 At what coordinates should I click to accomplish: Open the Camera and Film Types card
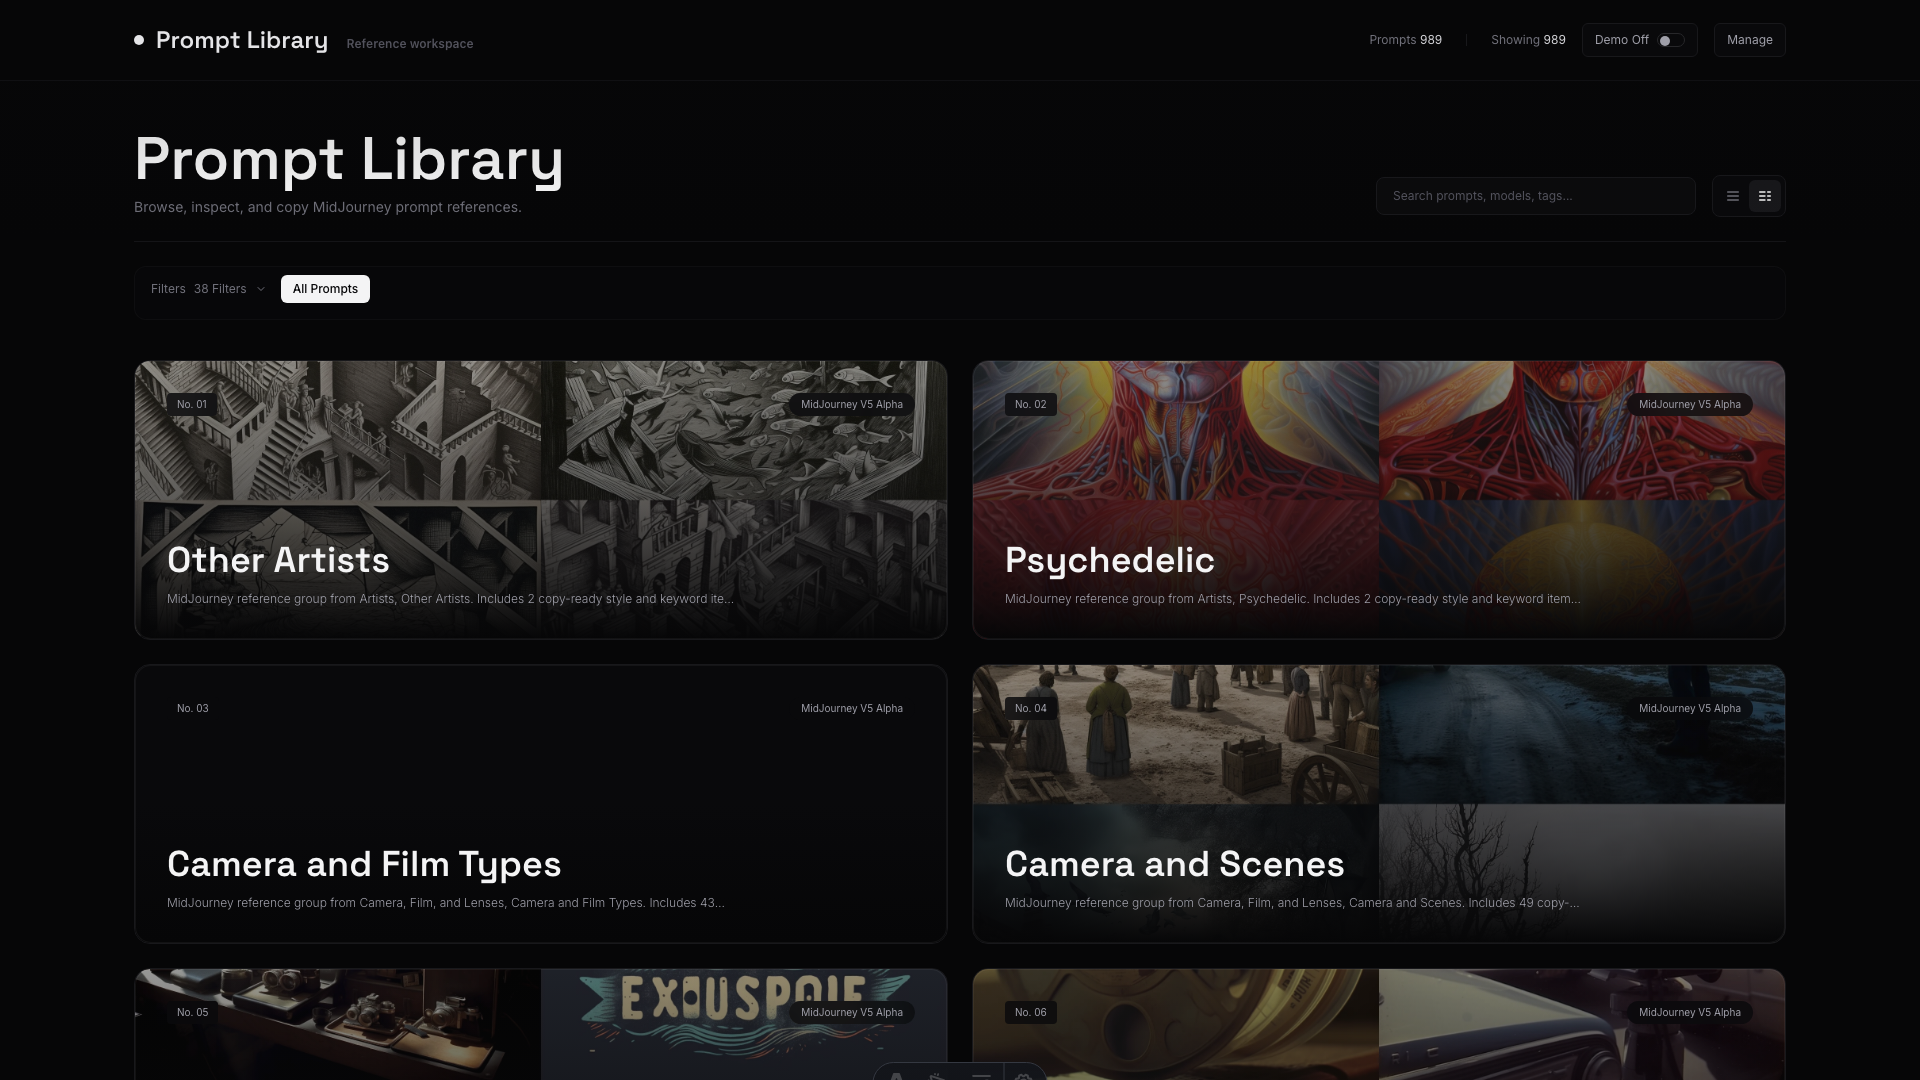(x=541, y=804)
